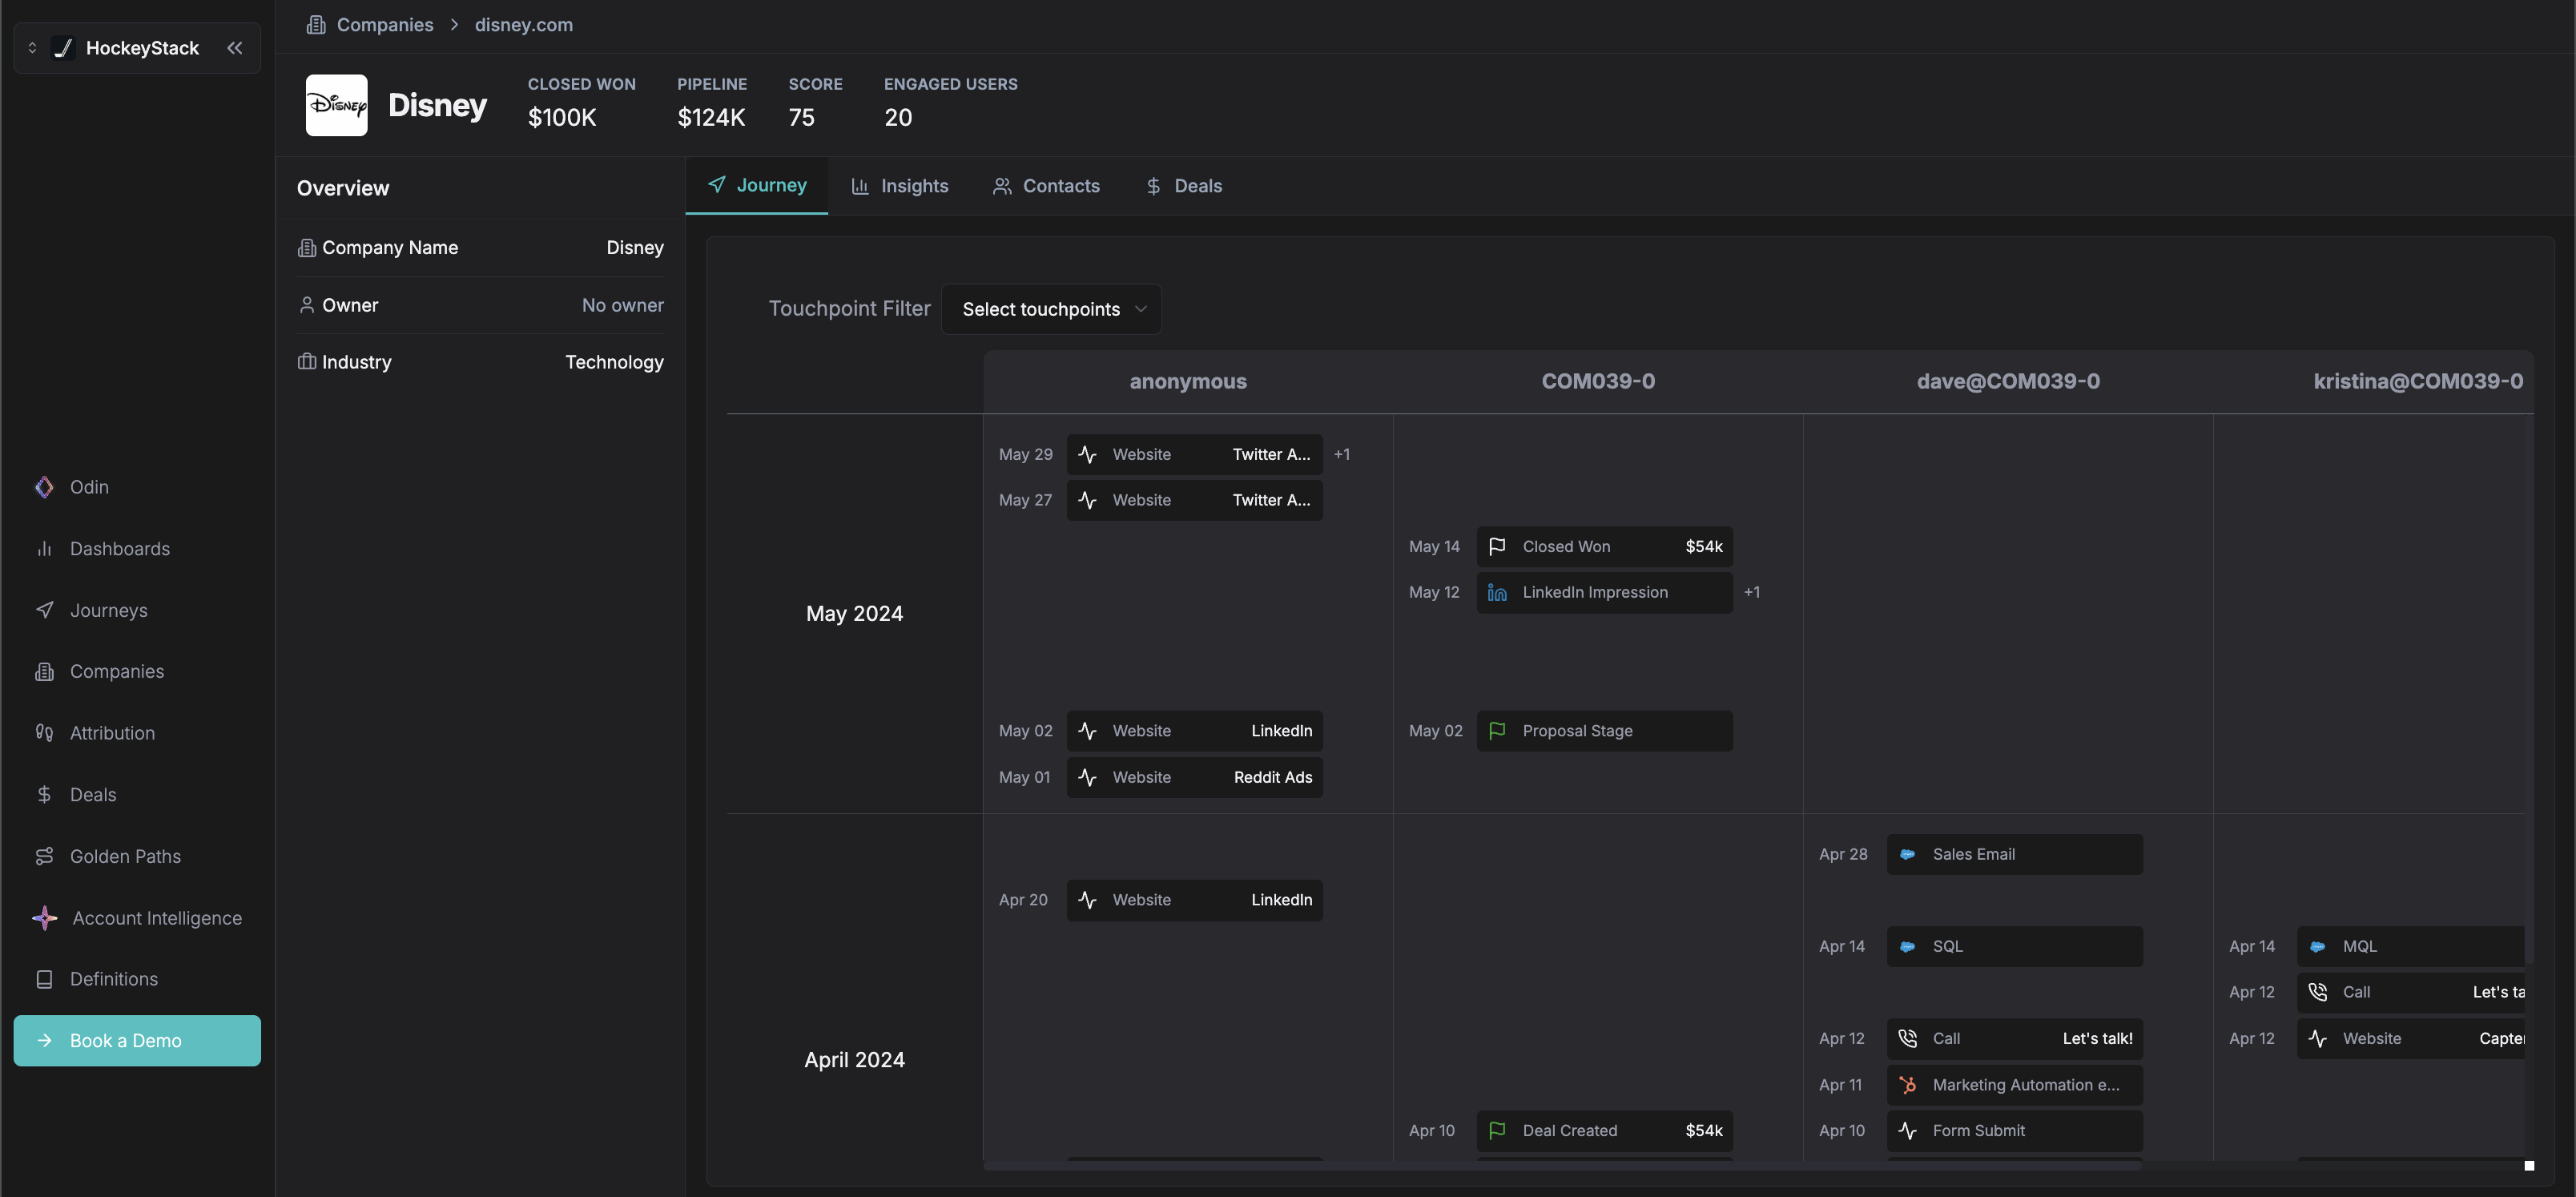Open the MQL touchpoint on Apr 14
2576x1197 pixels.
pyautogui.click(x=2411, y=947)
